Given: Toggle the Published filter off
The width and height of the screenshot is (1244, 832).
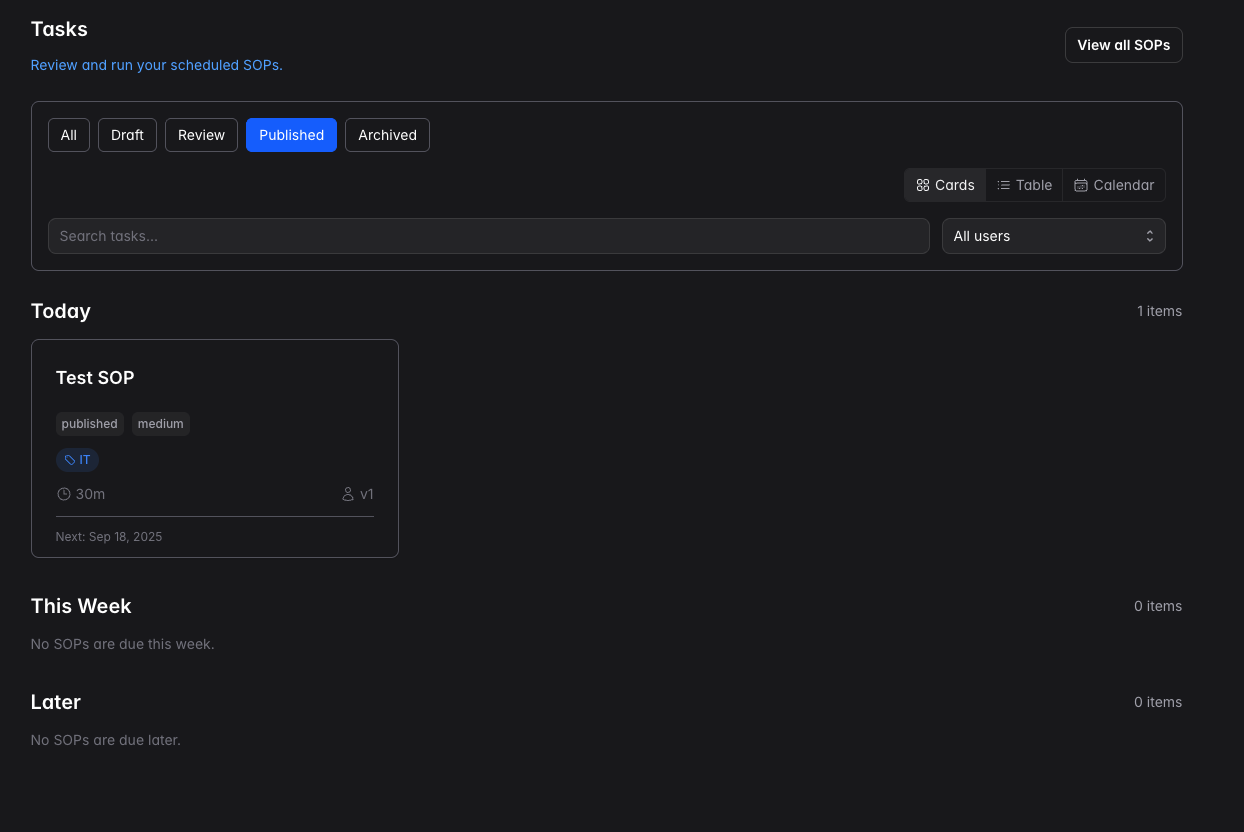Looking at the screenshot, I should (x=291, y=135).
